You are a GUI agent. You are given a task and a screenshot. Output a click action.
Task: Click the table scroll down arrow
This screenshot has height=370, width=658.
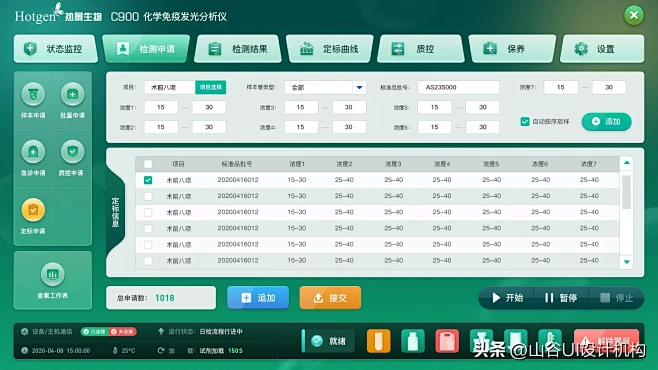click(627, 262)
